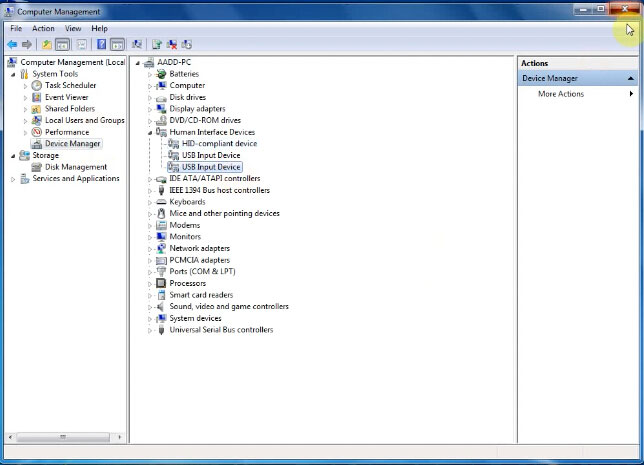Image resolution: width=644 pixels, height=465 pixels.
Task: Select IEEE 1394 Bus host controllers
Action: pos(220,190)
